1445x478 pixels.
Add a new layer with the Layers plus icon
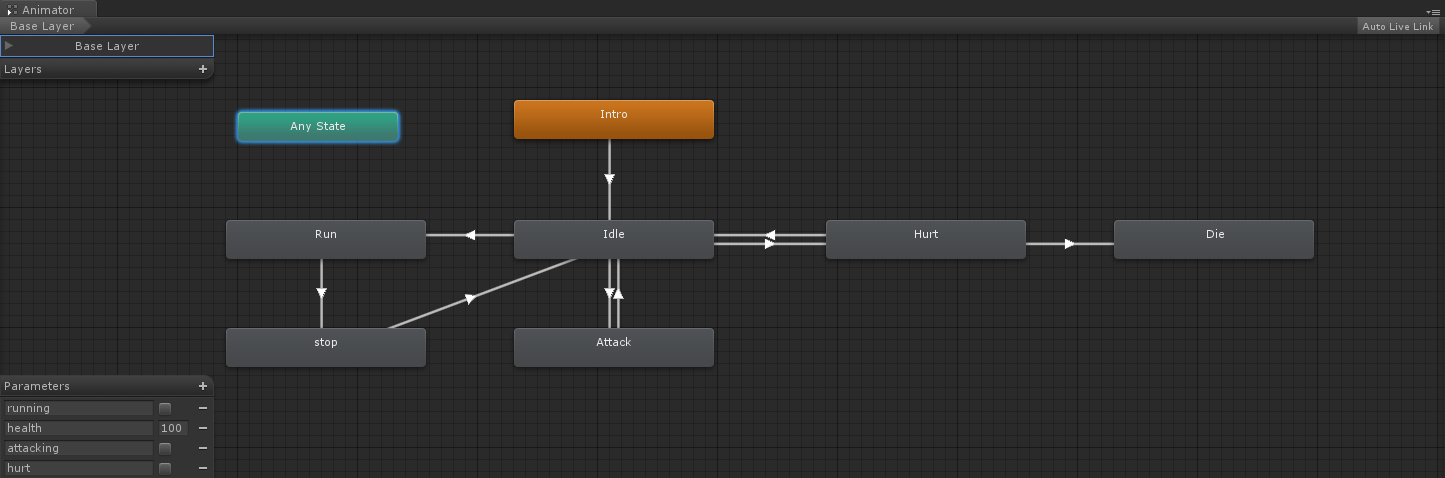[203, 69]
